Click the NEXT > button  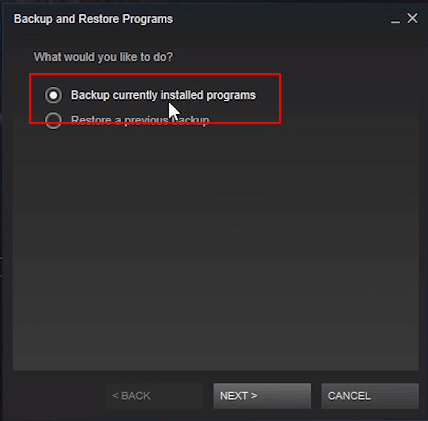pos(262,396)
